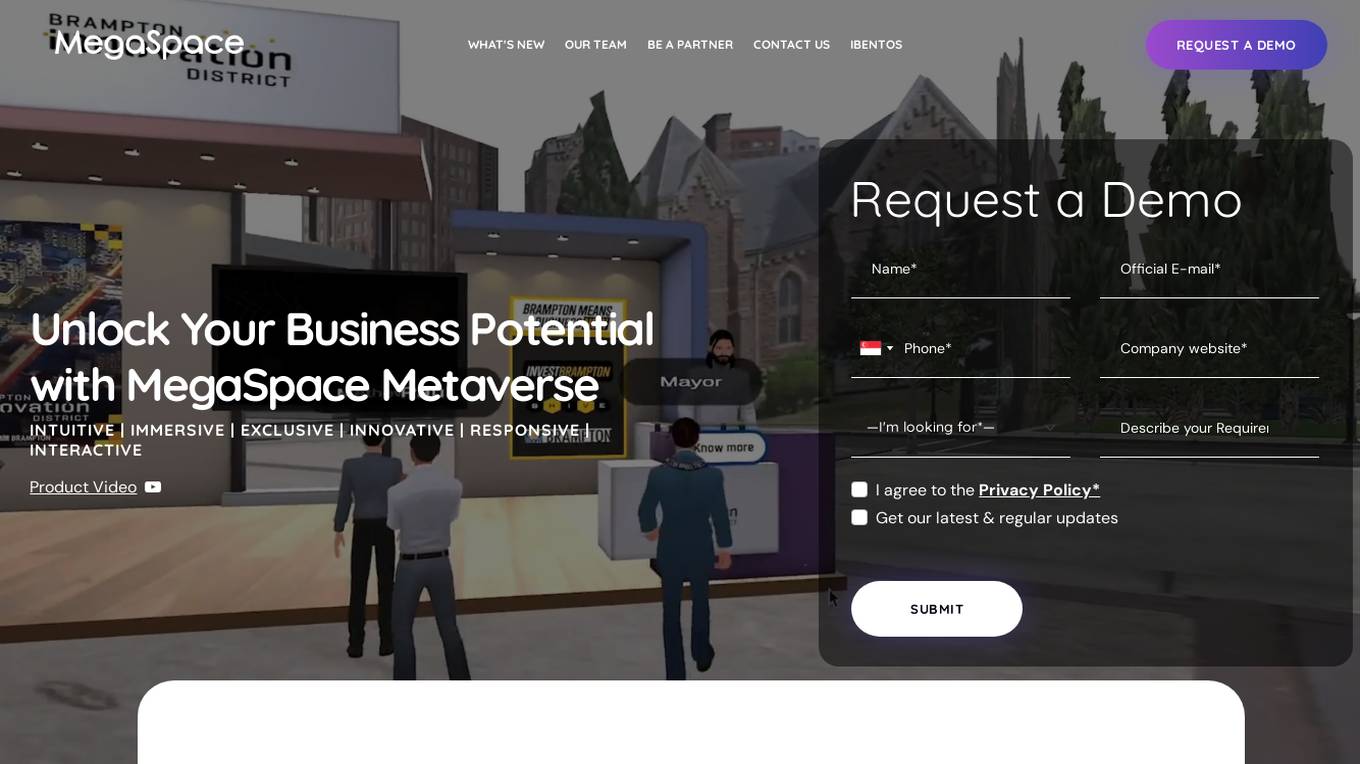Screen dimensions: 1360x764
Task: Open the Product Video link
Action: pos(83,487)
